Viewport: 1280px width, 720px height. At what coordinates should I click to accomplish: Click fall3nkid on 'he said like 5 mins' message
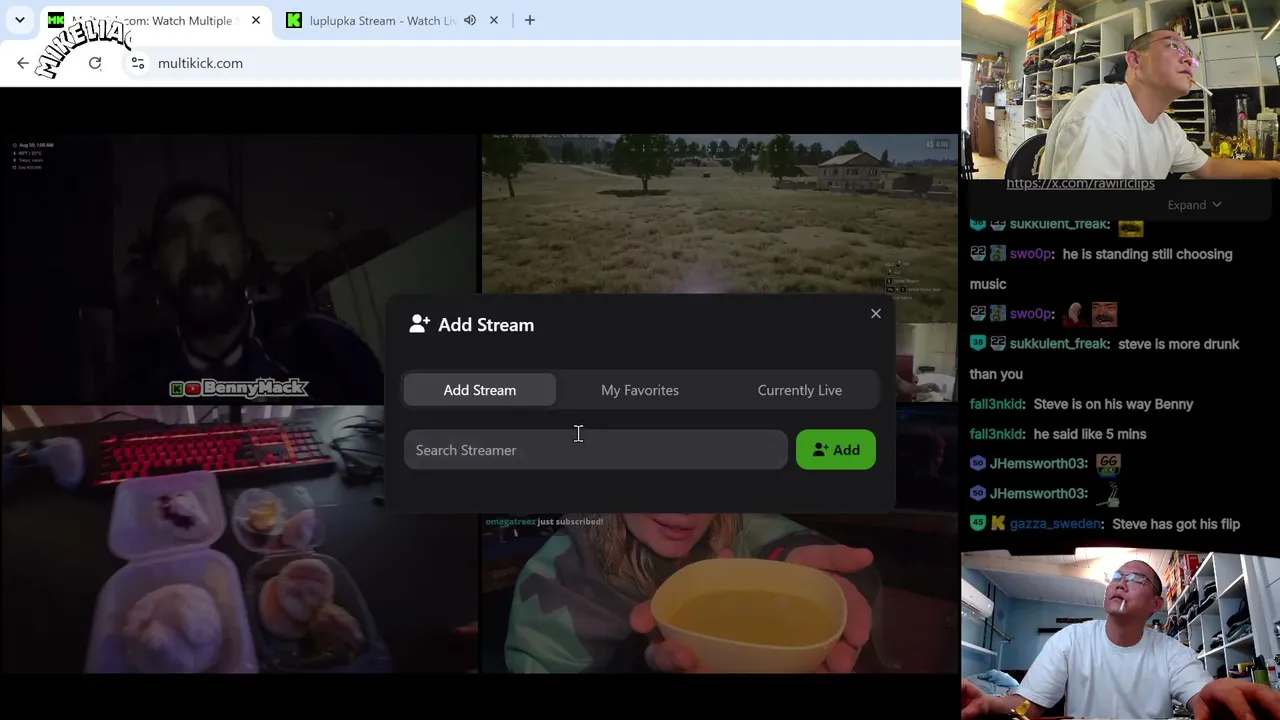(x=997, y=434)
